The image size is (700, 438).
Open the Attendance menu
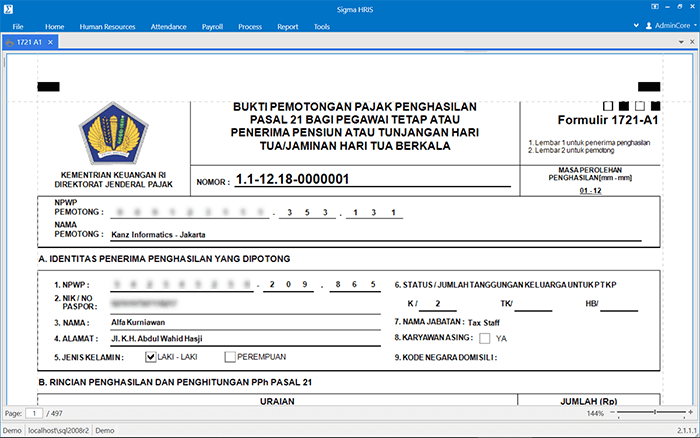(168, 27)
